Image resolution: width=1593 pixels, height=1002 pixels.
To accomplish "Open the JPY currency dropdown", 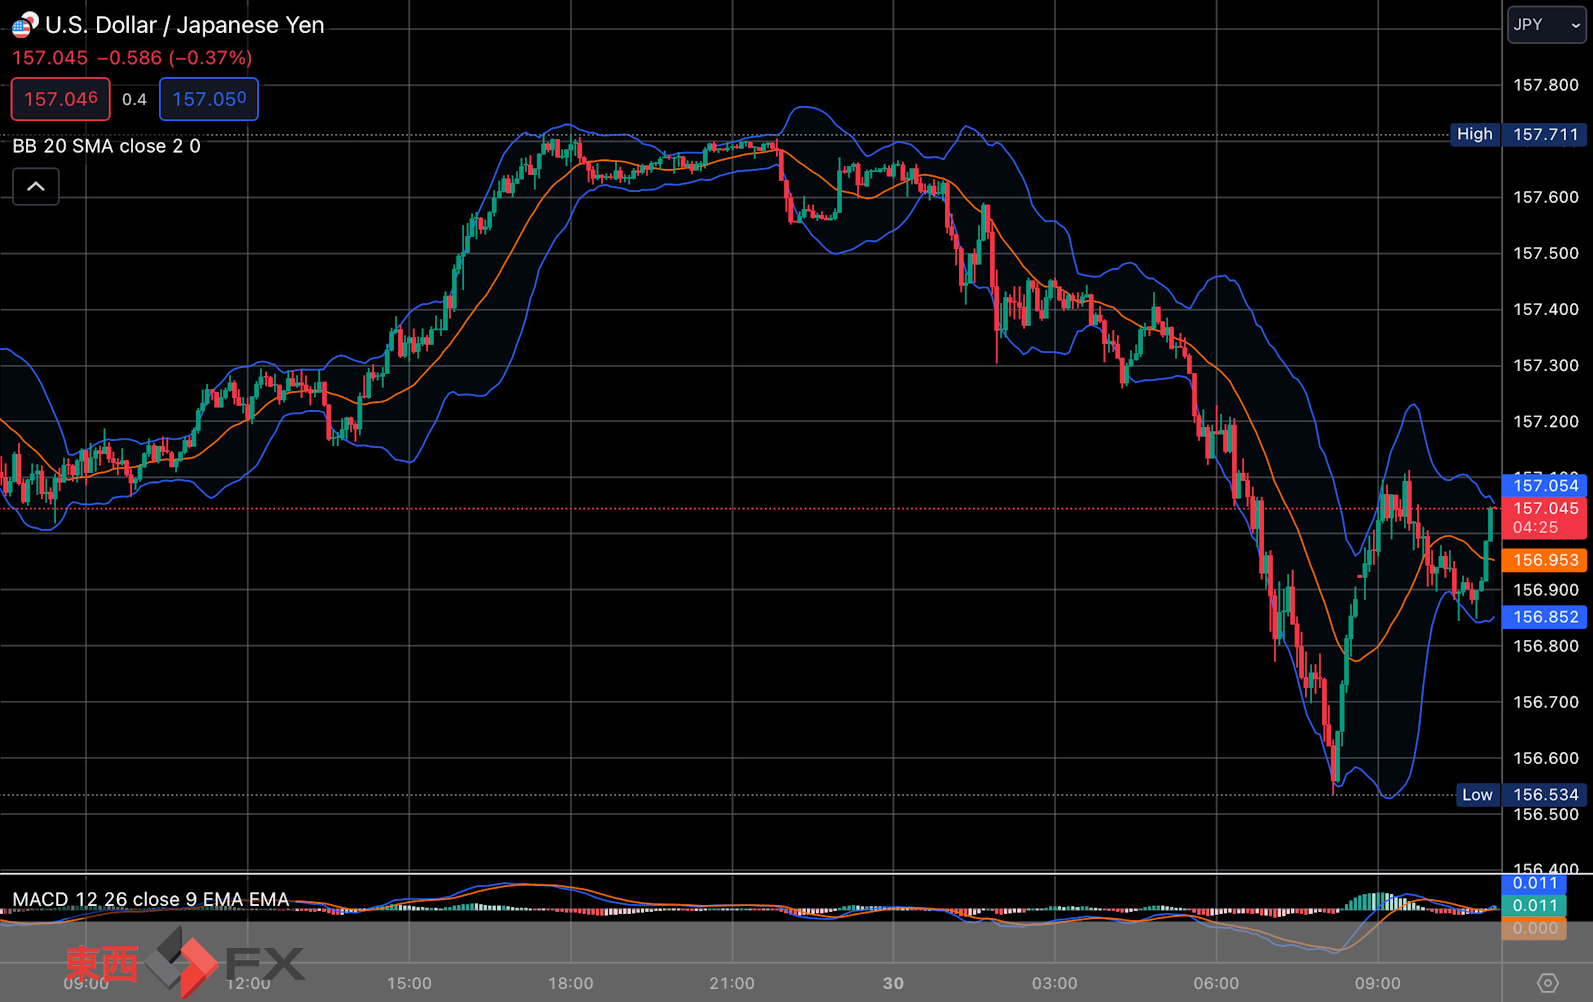I will (1546, 25).
